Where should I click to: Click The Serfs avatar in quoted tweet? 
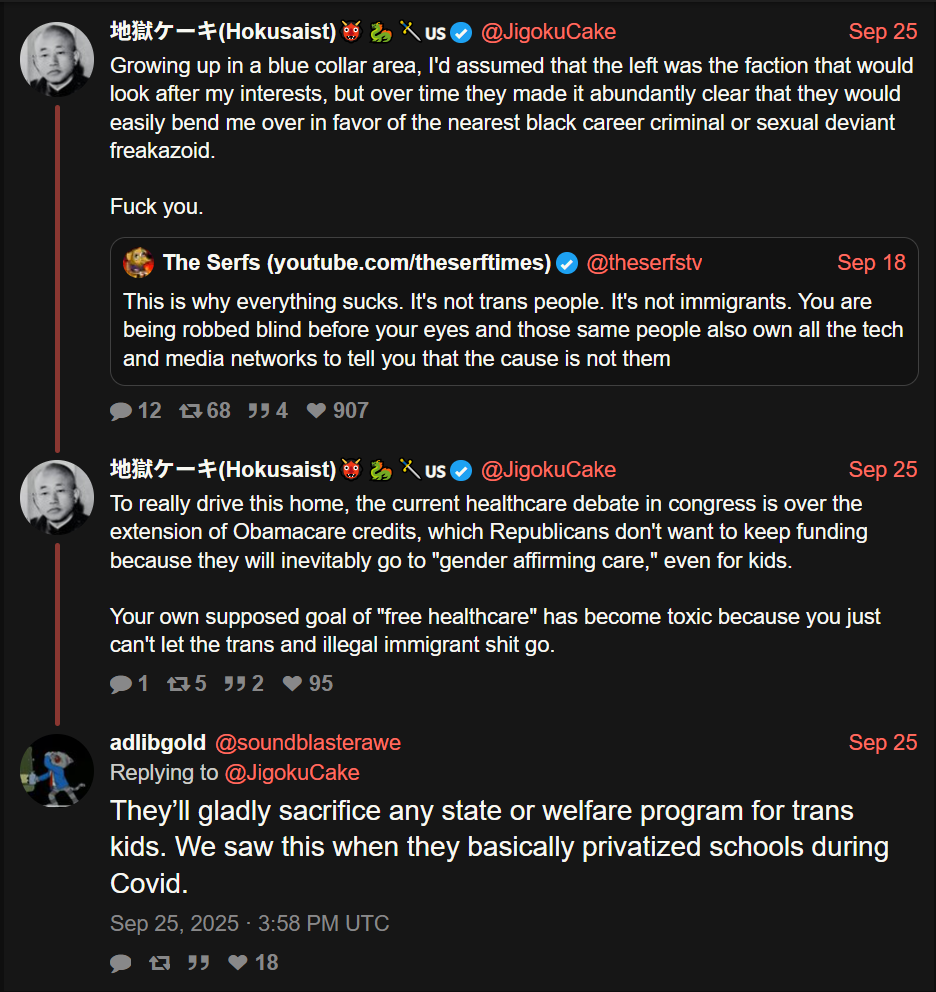138,263
